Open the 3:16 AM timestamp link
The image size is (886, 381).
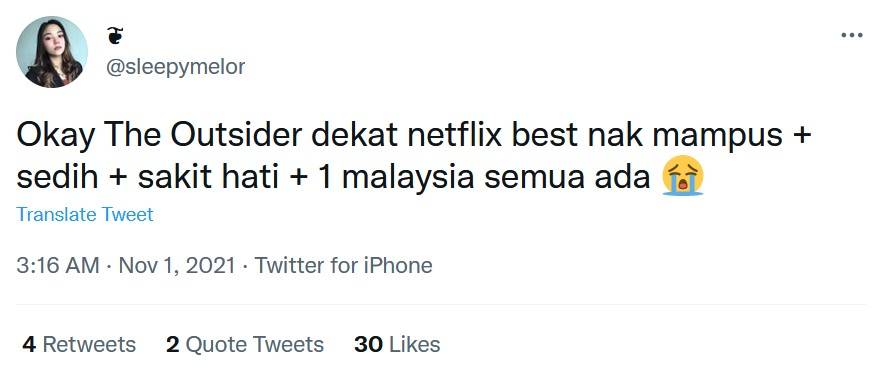58,265
